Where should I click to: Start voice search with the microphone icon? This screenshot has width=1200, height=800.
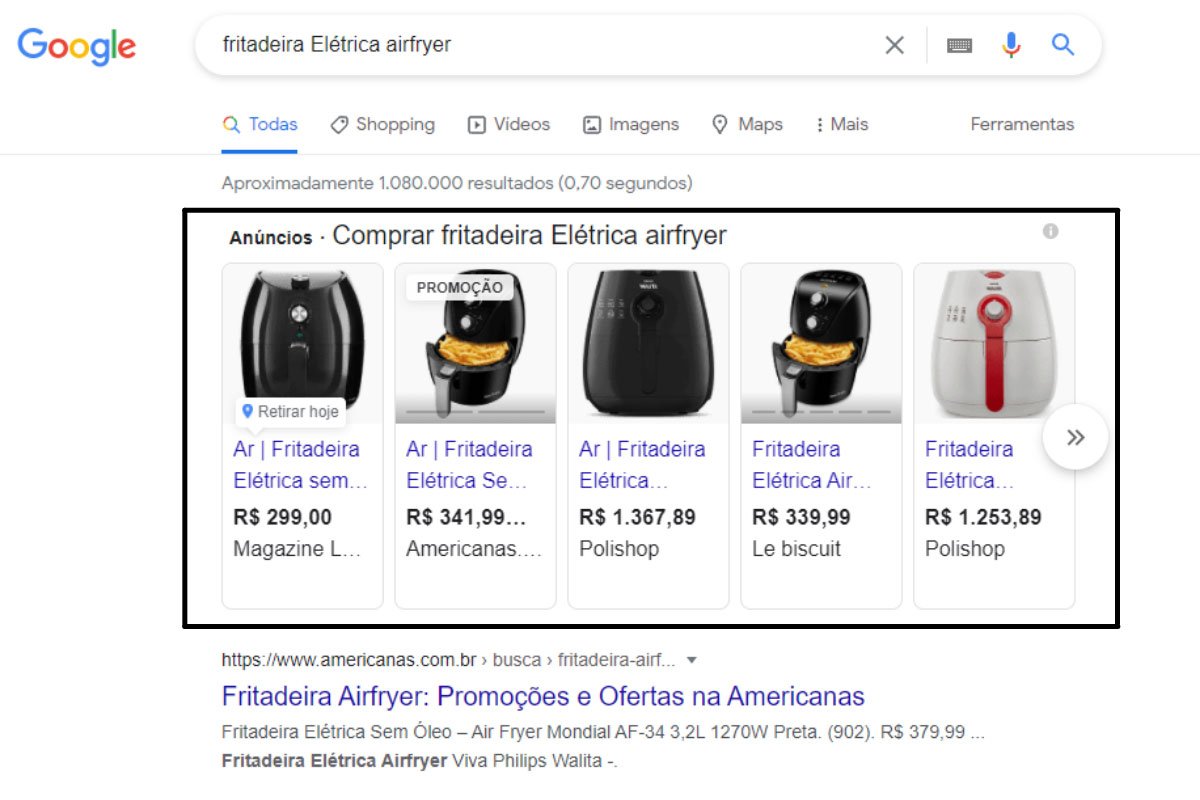pos(1011,45)
